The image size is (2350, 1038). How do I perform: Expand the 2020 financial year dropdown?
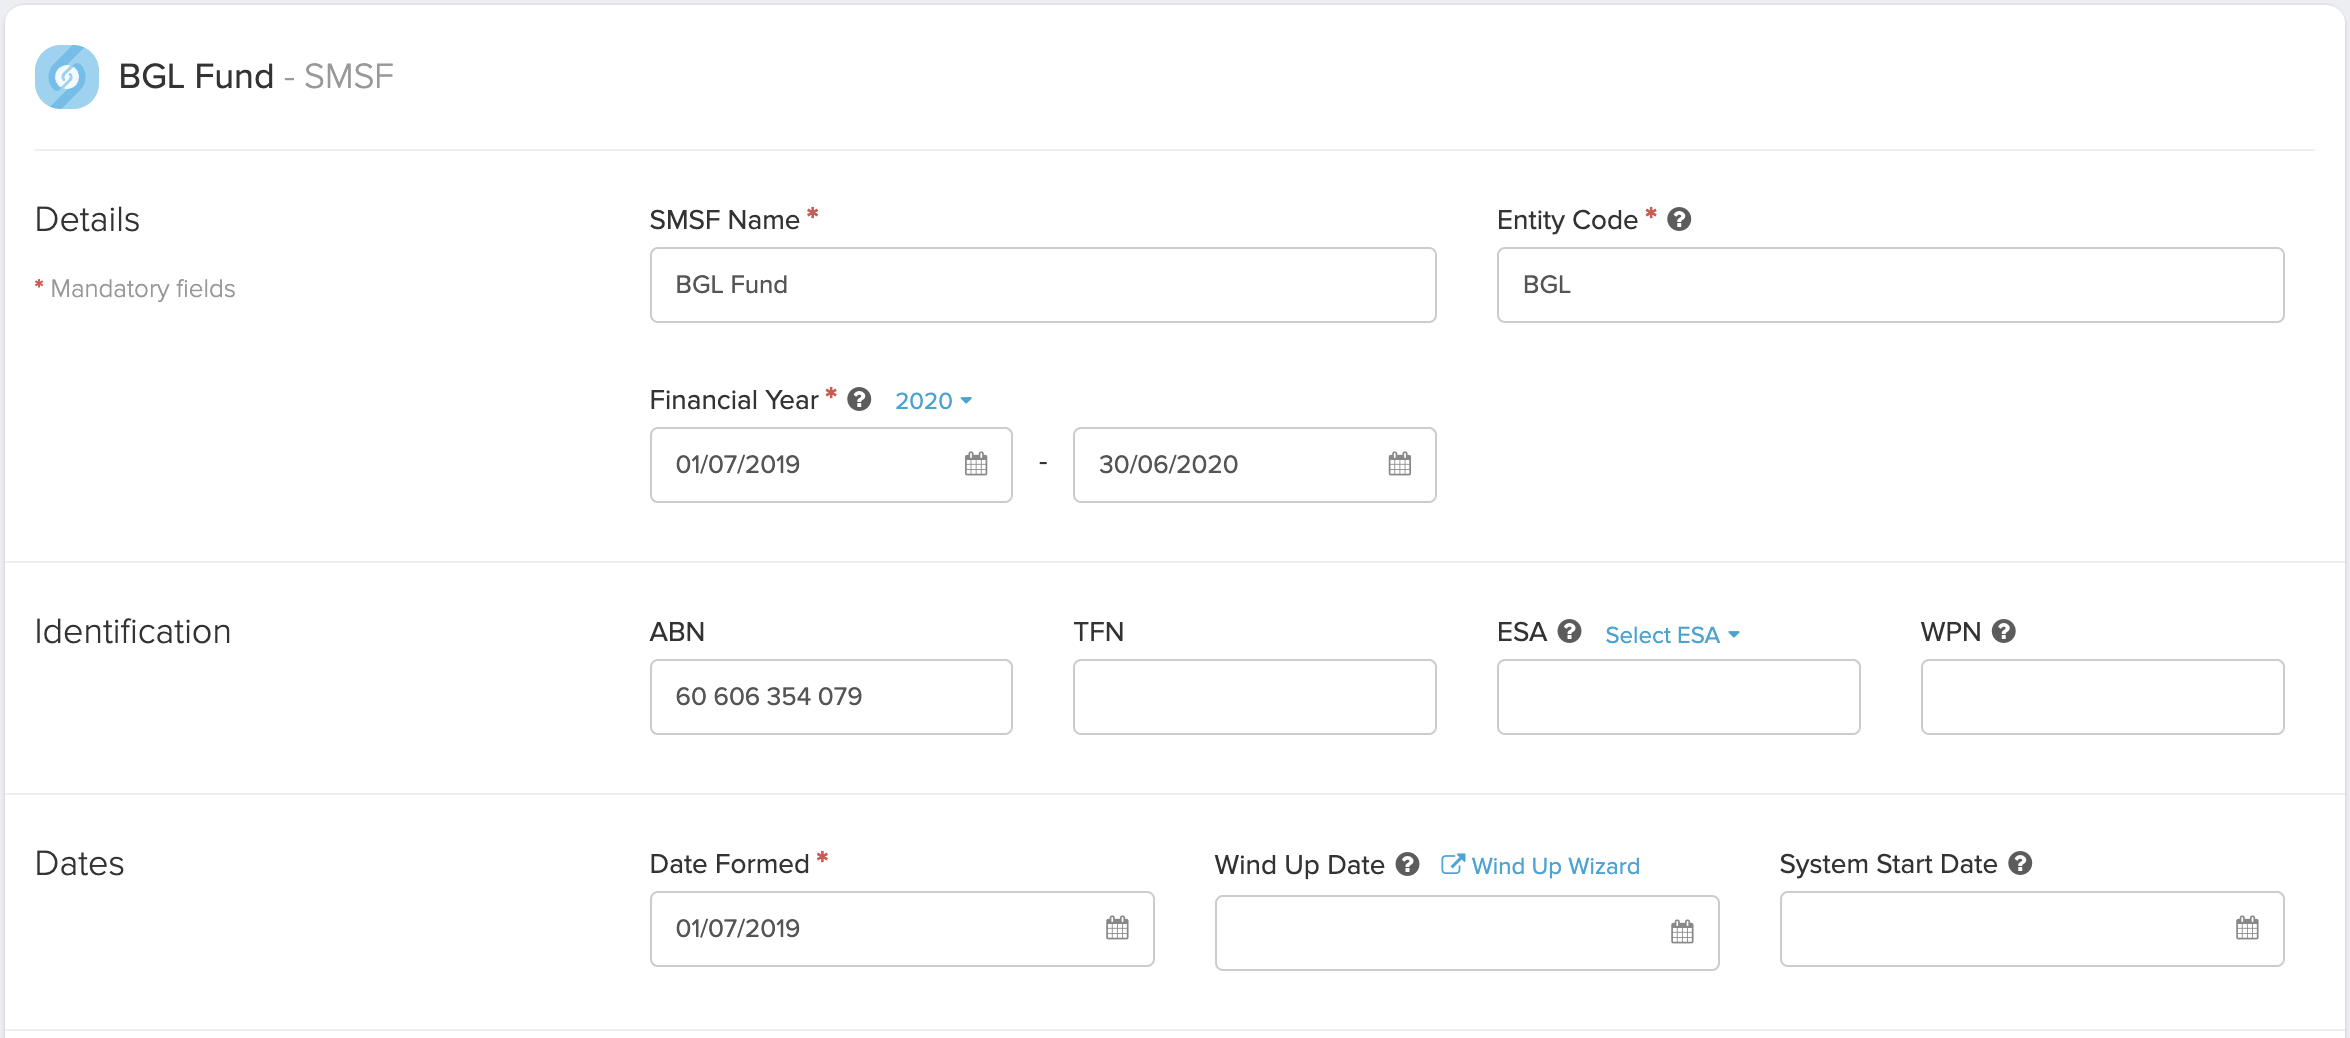[x=933, y=401]
